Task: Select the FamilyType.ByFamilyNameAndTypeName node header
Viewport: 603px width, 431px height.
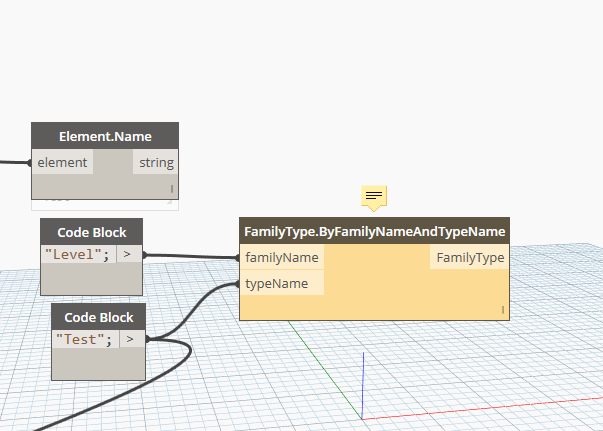Action: [374, 231]
